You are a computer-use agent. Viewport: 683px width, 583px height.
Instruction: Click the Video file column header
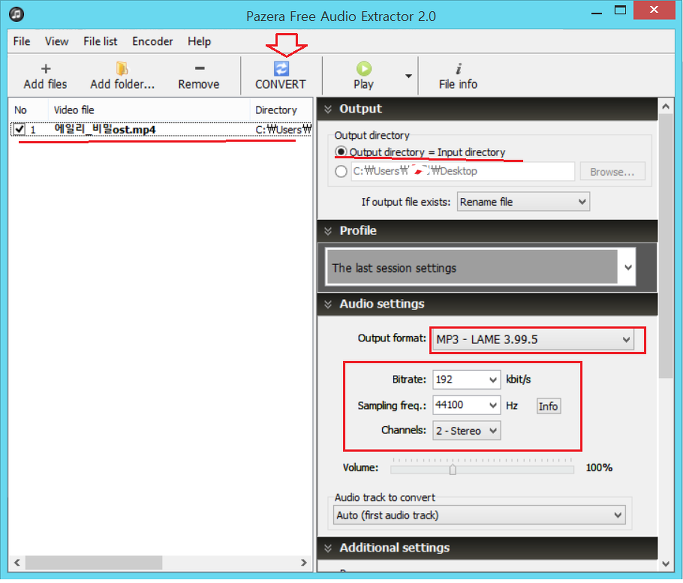[x=149, y=110]
